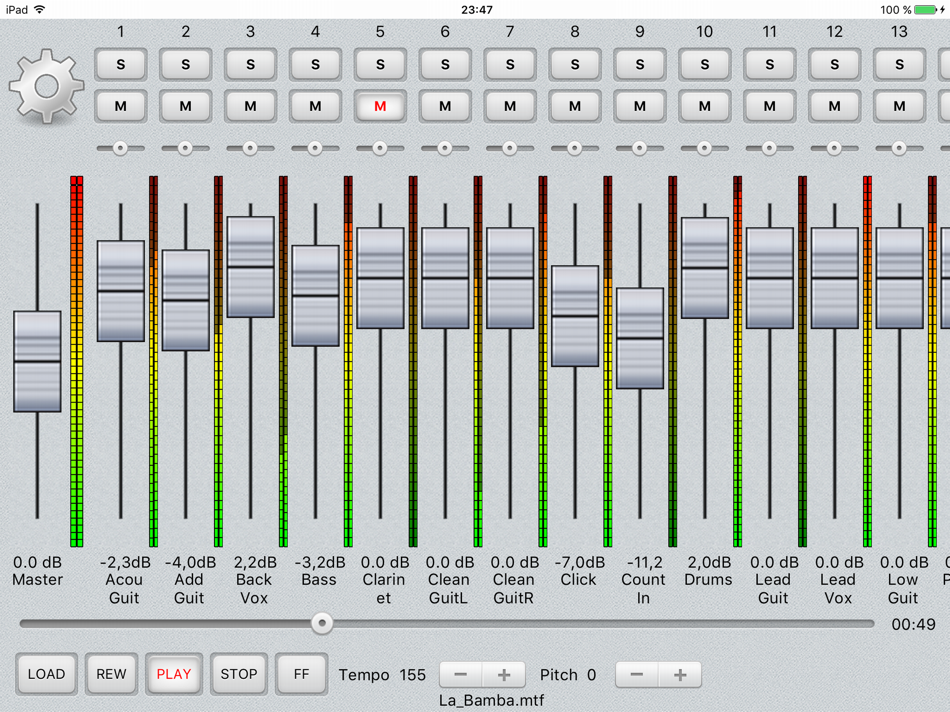Click the Lead Vox fader handle
Screen dimensions: 950x712
coord(834,278)
